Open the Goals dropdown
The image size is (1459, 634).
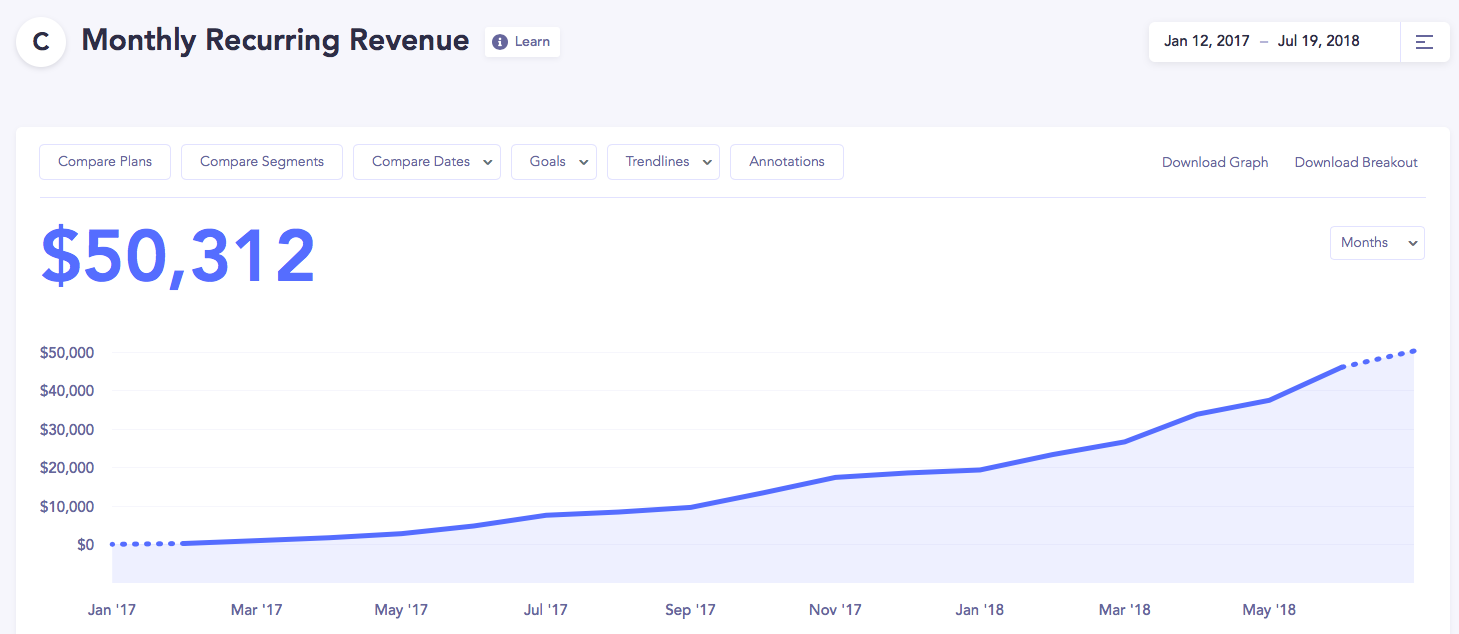point(554,162)
